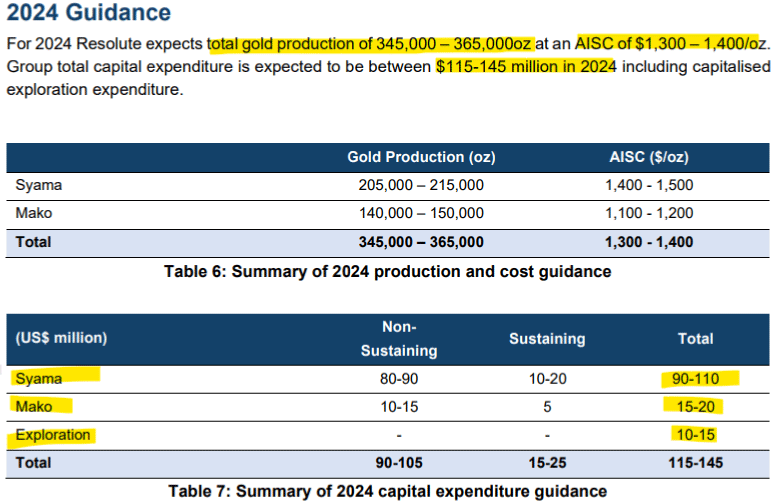Click Syama AISC value '1,400 - 1,500'
Viewport: 774px width, 504px height.
[648, 185]
